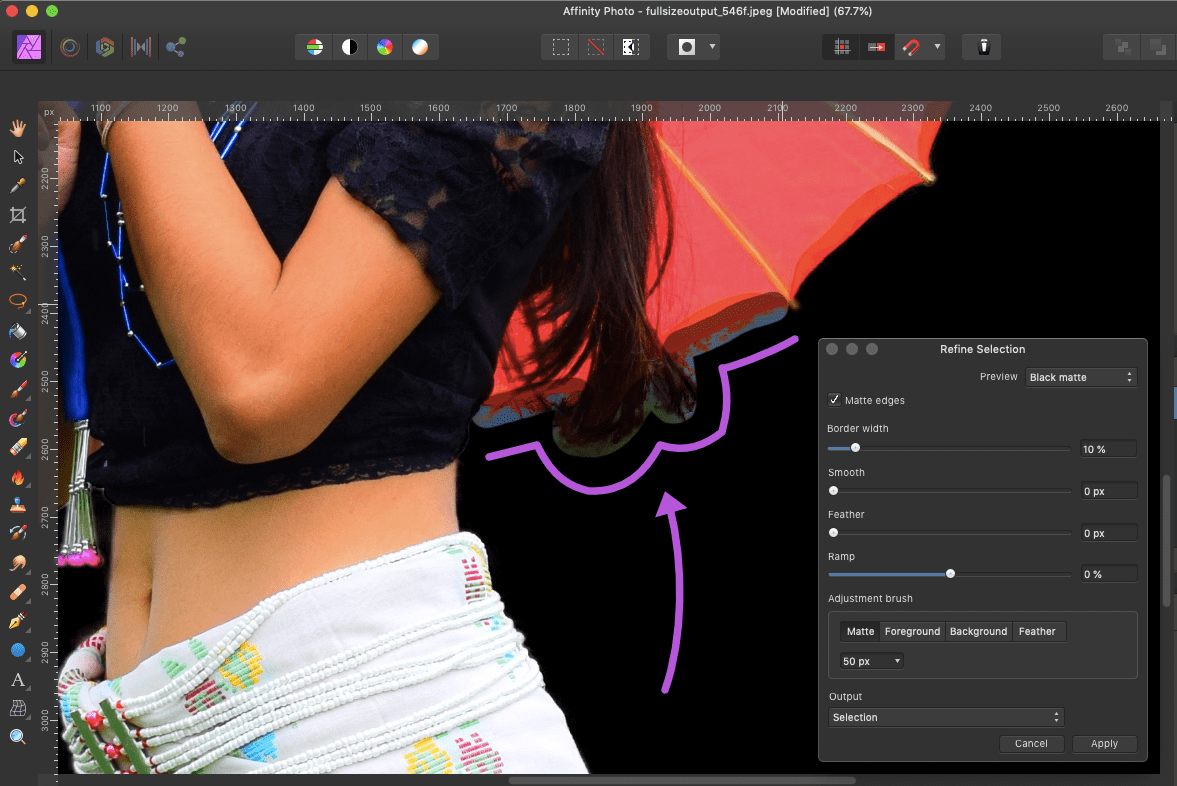The width and height of the screenshot is (1177, 786).
Task: Switch adjustment brush to Foreground
Action: (912, 631)
